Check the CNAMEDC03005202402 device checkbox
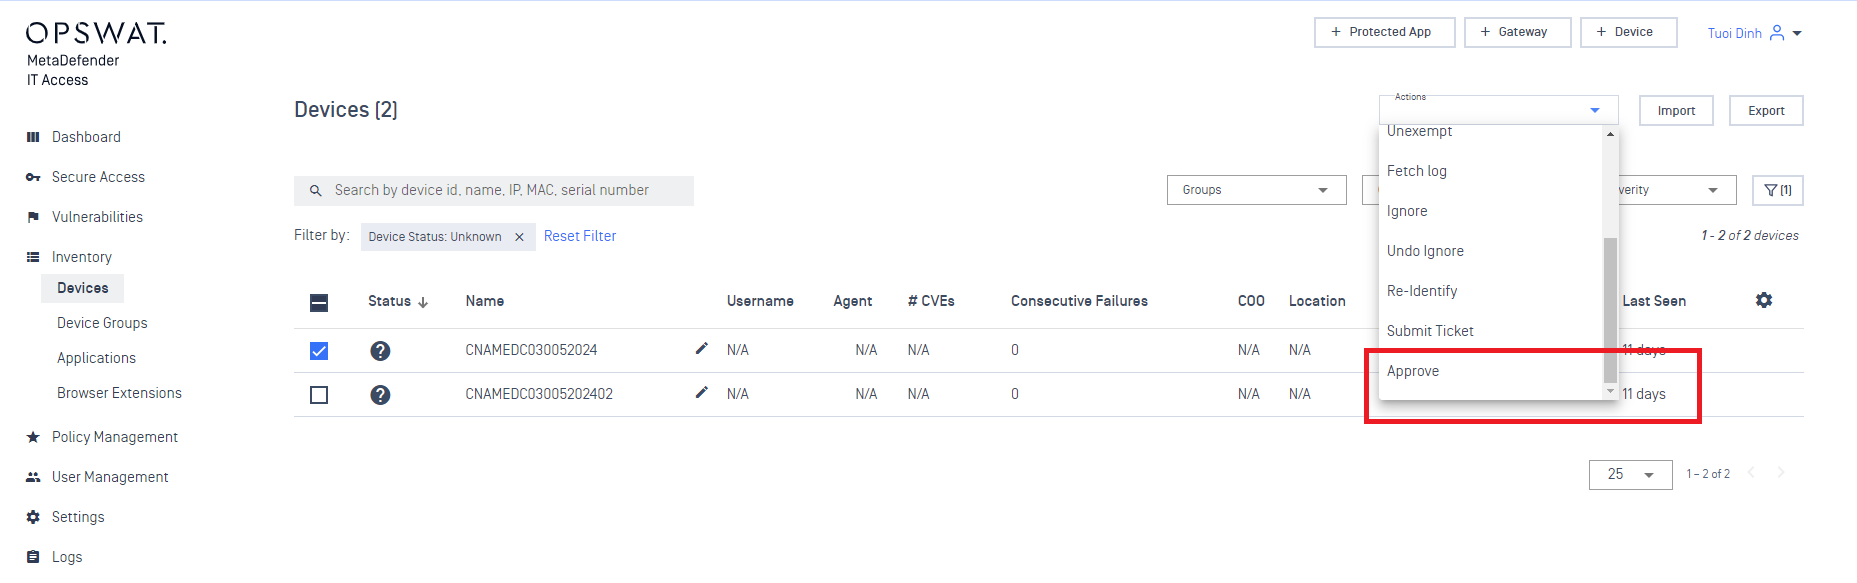 (319, 395)
